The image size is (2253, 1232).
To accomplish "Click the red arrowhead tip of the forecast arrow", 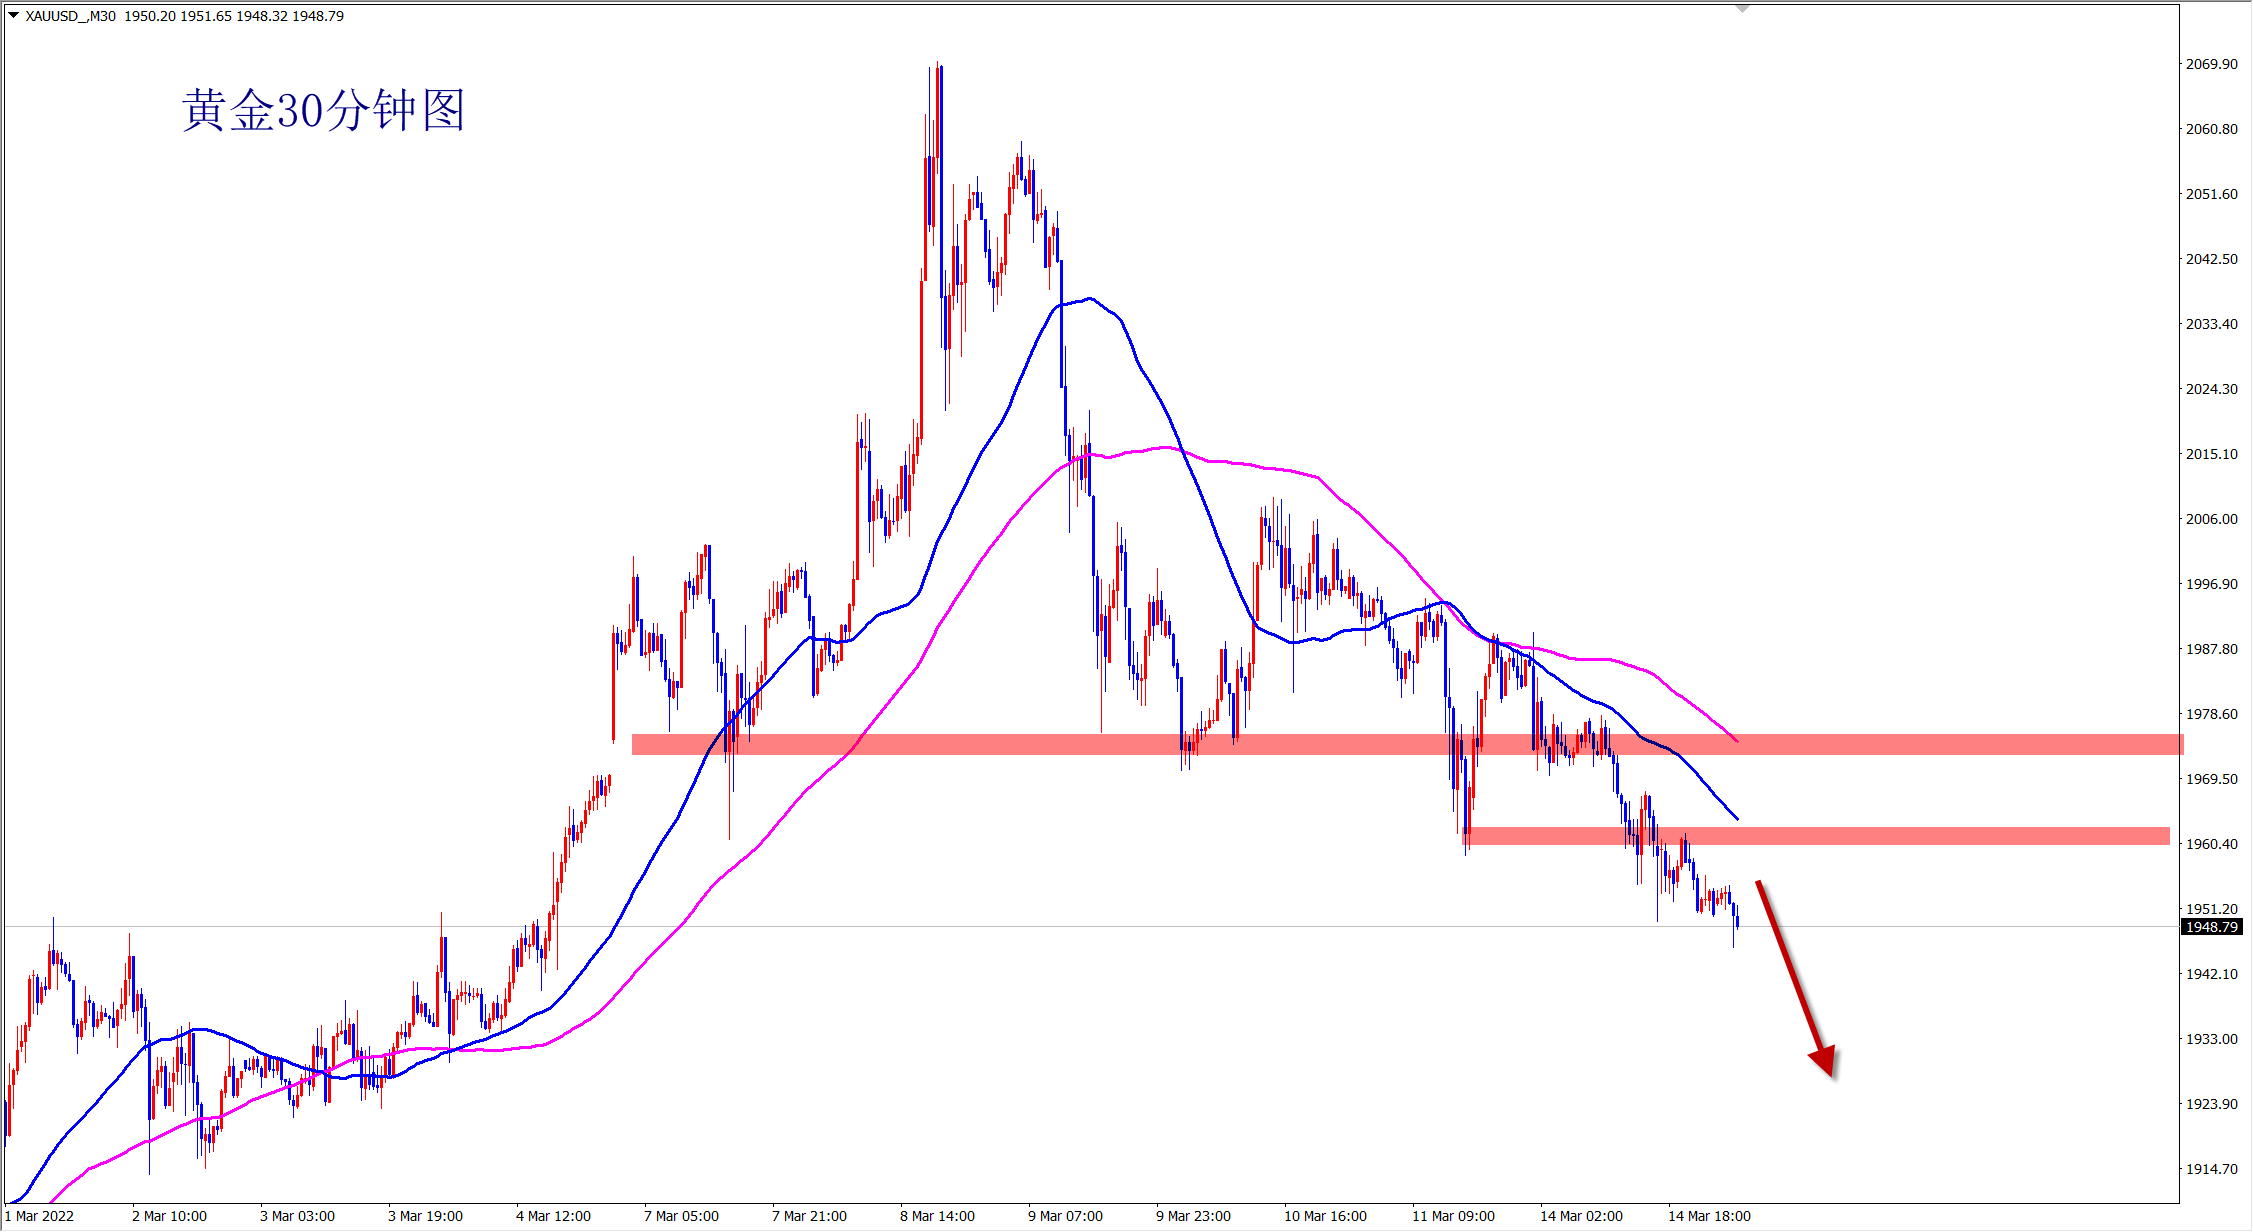I will (x=1831, y=1072).
